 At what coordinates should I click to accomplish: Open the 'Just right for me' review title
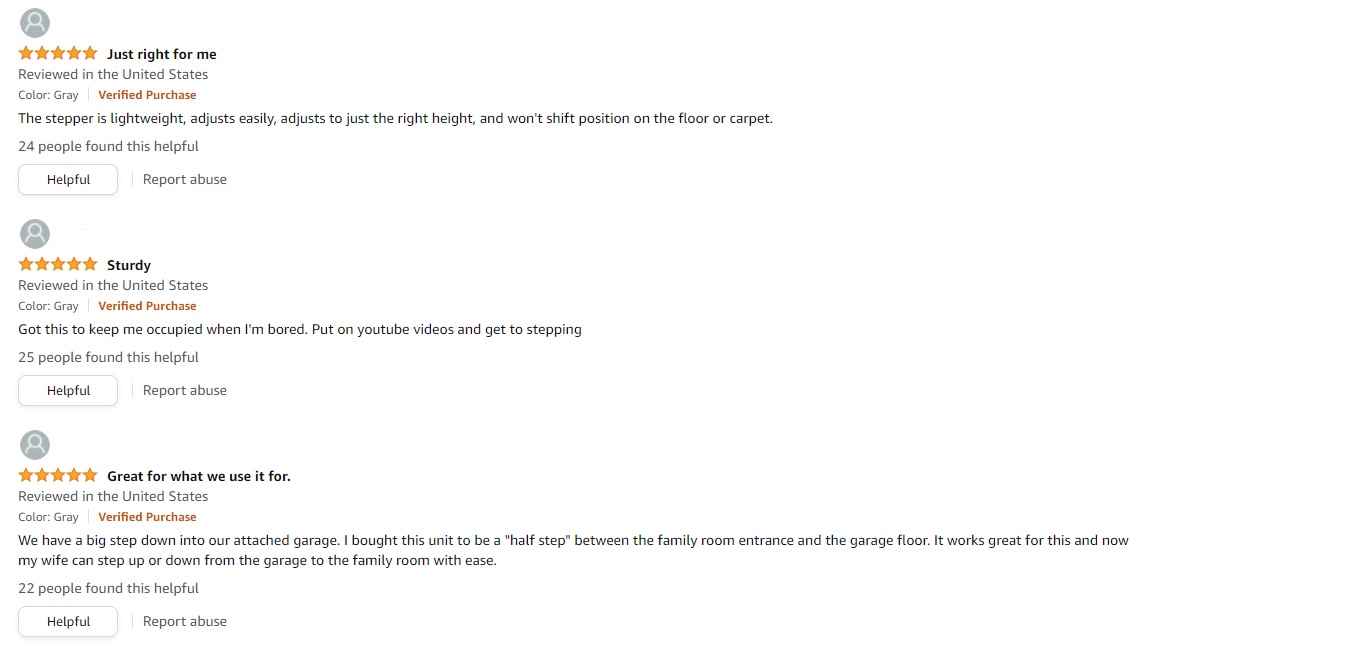click(162, 54)
